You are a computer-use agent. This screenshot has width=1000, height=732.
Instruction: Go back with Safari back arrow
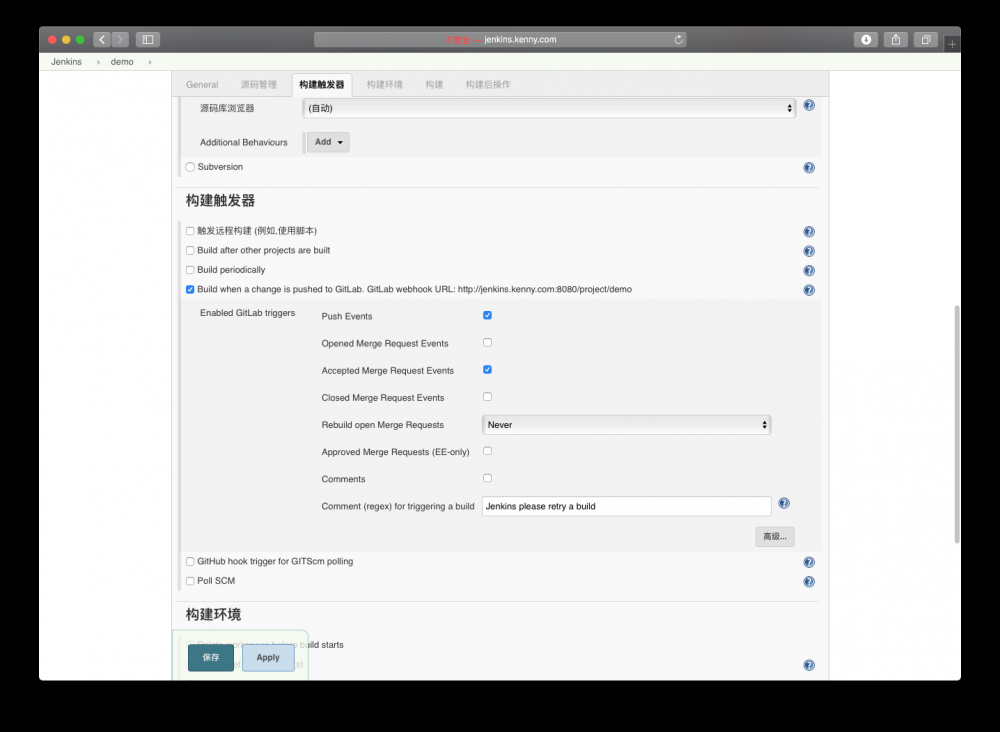coord(101,40)
